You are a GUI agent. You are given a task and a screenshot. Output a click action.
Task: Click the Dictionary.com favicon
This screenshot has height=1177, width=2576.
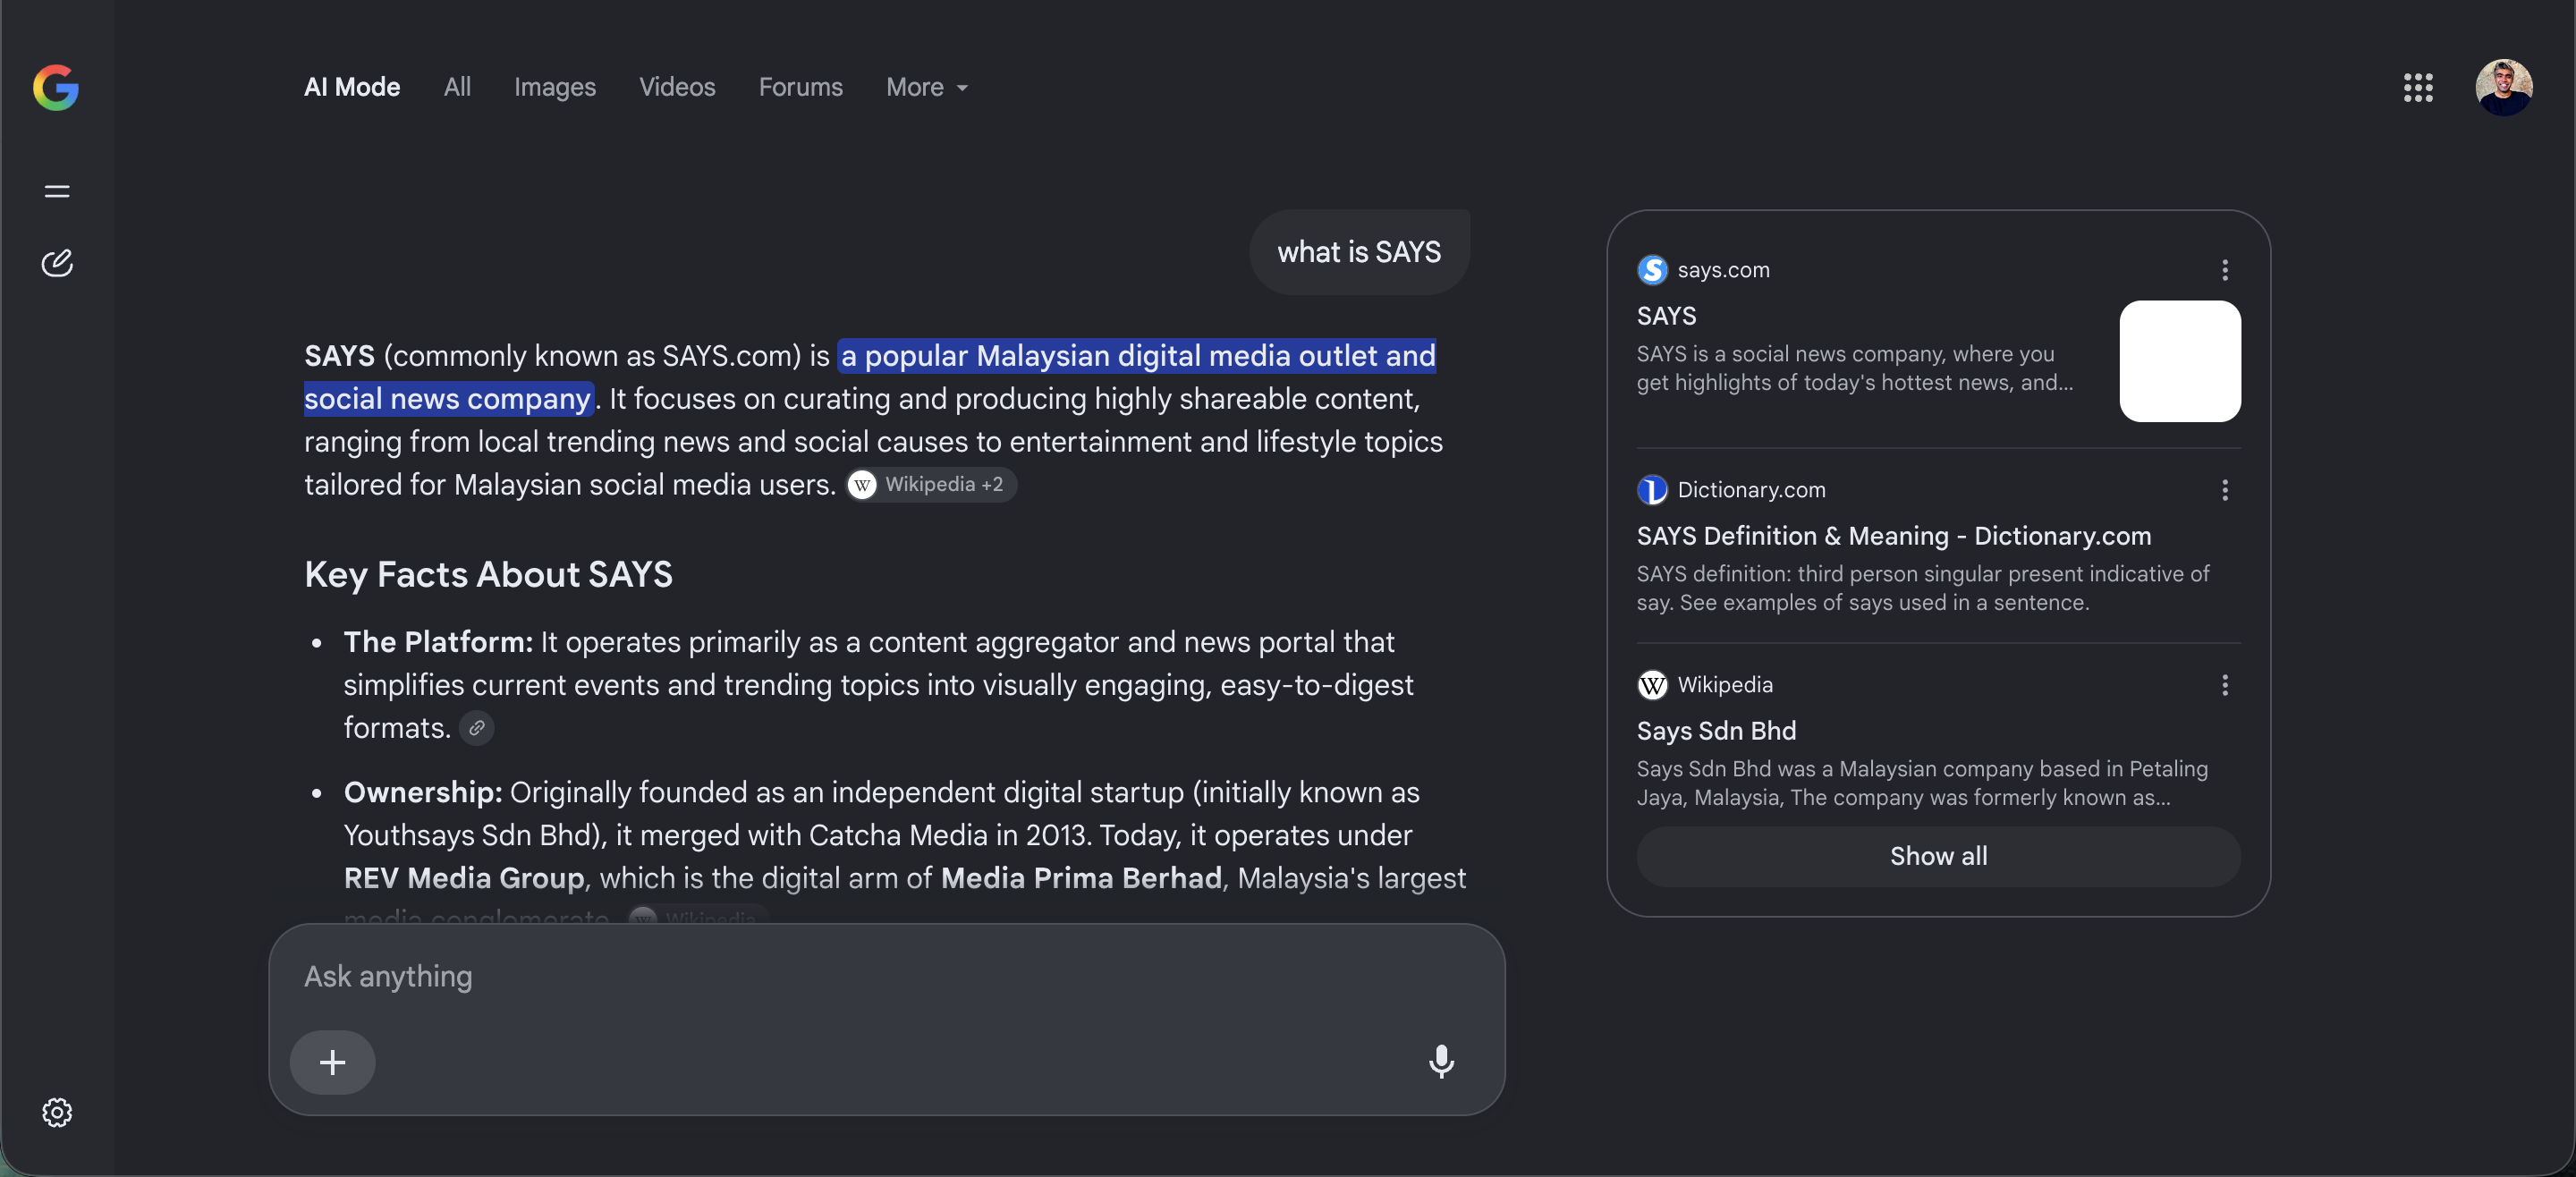pos(1652,490)
